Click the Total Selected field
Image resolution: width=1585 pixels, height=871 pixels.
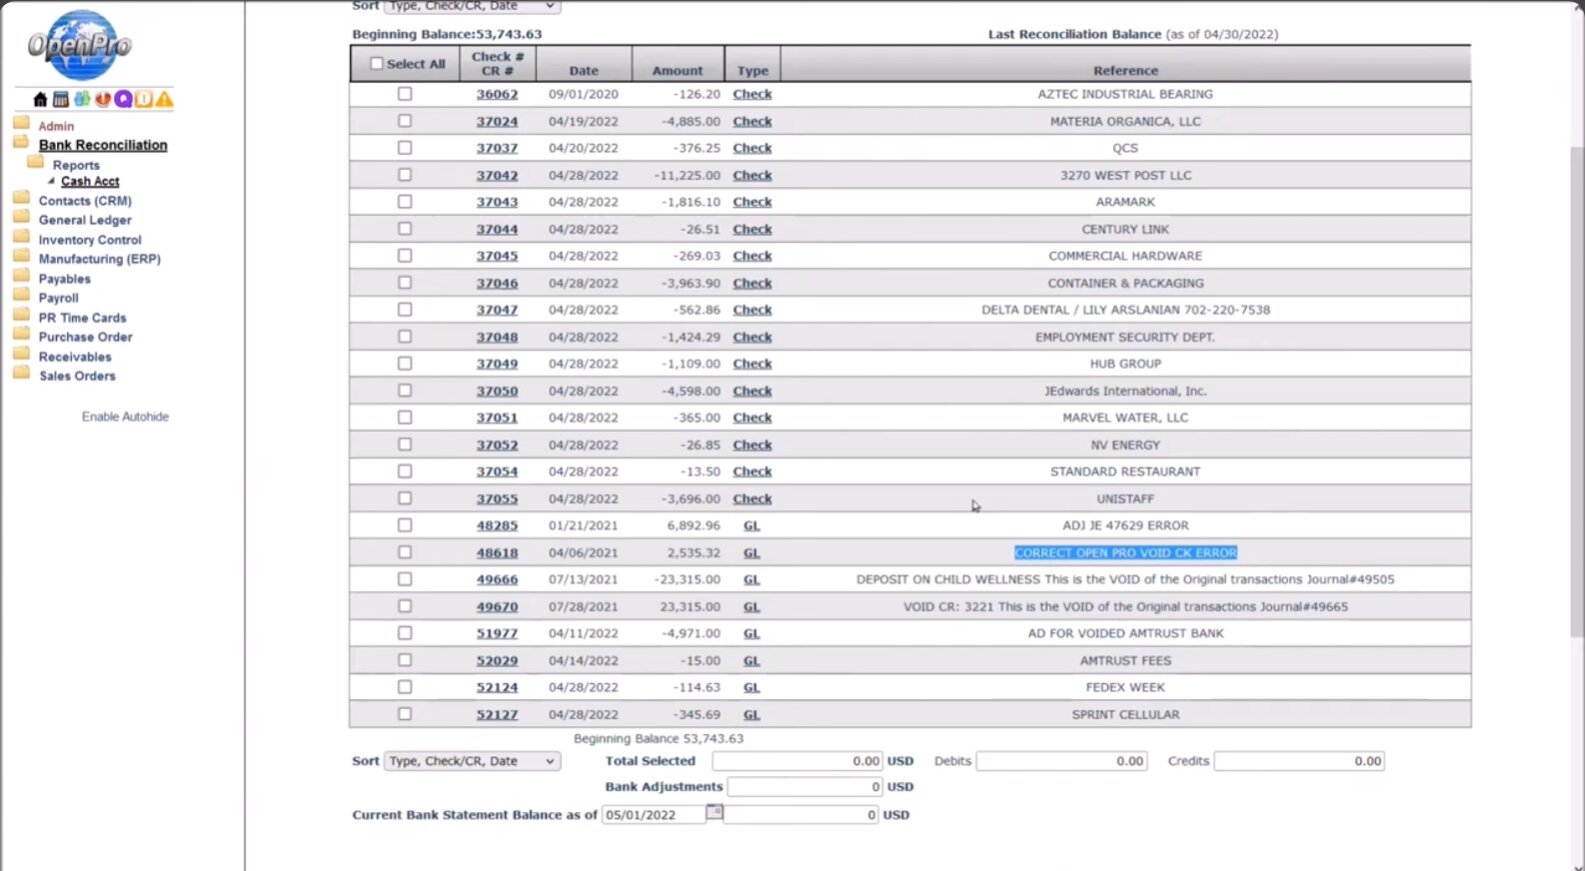click(798, 761)
